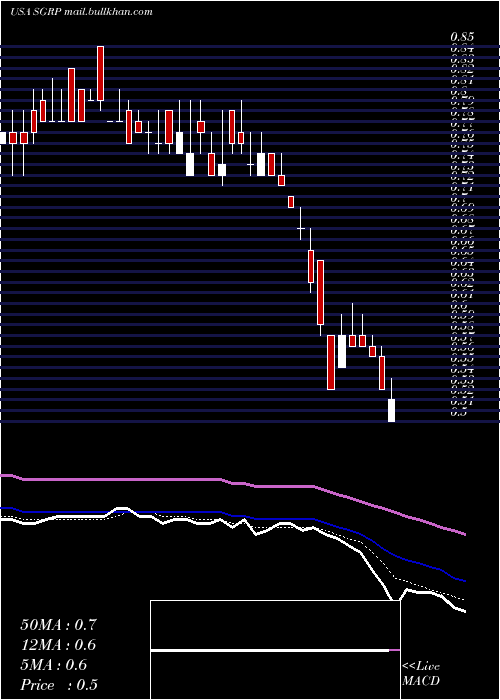Click the tallest red candlestick at chart peak
This screenshot has width=500, height=700.
tap(100, 73)
